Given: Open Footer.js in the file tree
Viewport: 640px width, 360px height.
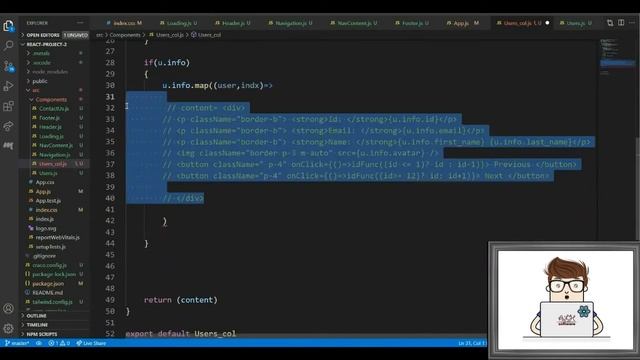Looking at the screenshot, I should pyautogui.click(x=49, y=118).
